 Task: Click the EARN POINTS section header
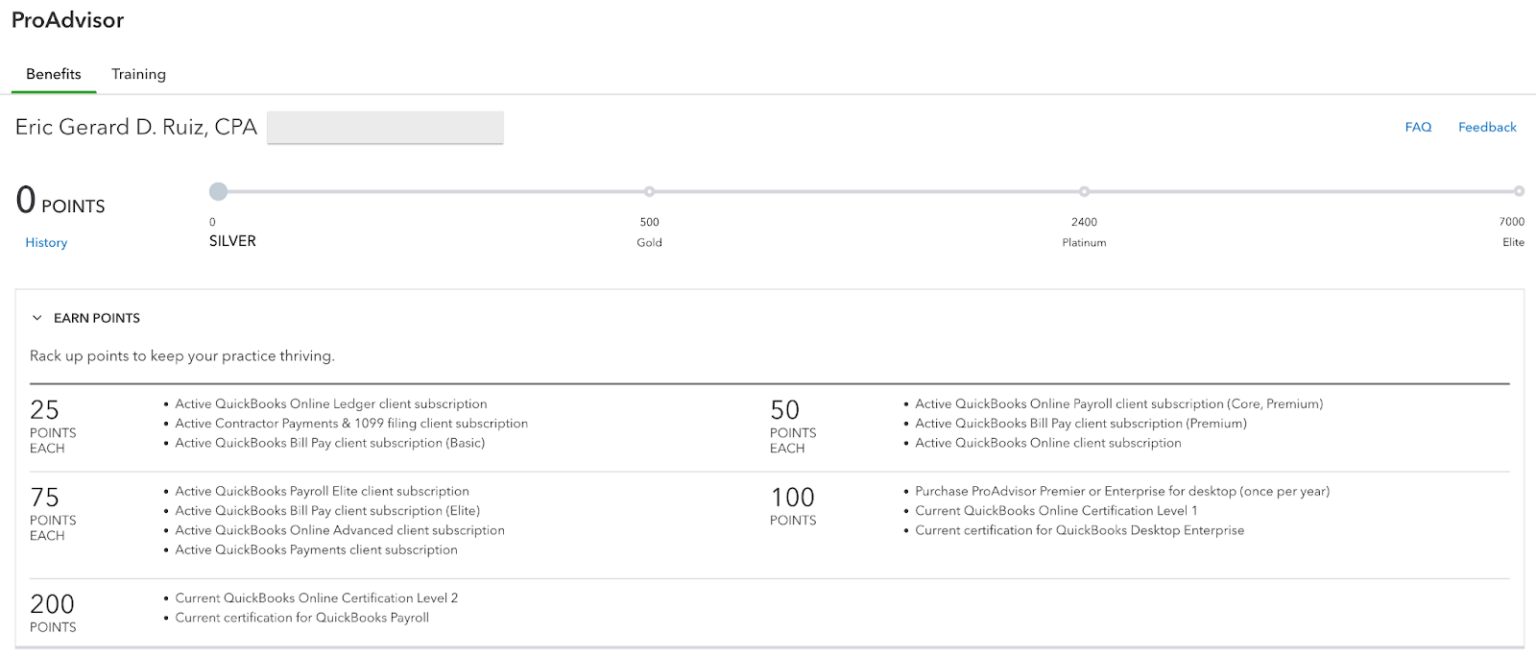pos(98,318)
